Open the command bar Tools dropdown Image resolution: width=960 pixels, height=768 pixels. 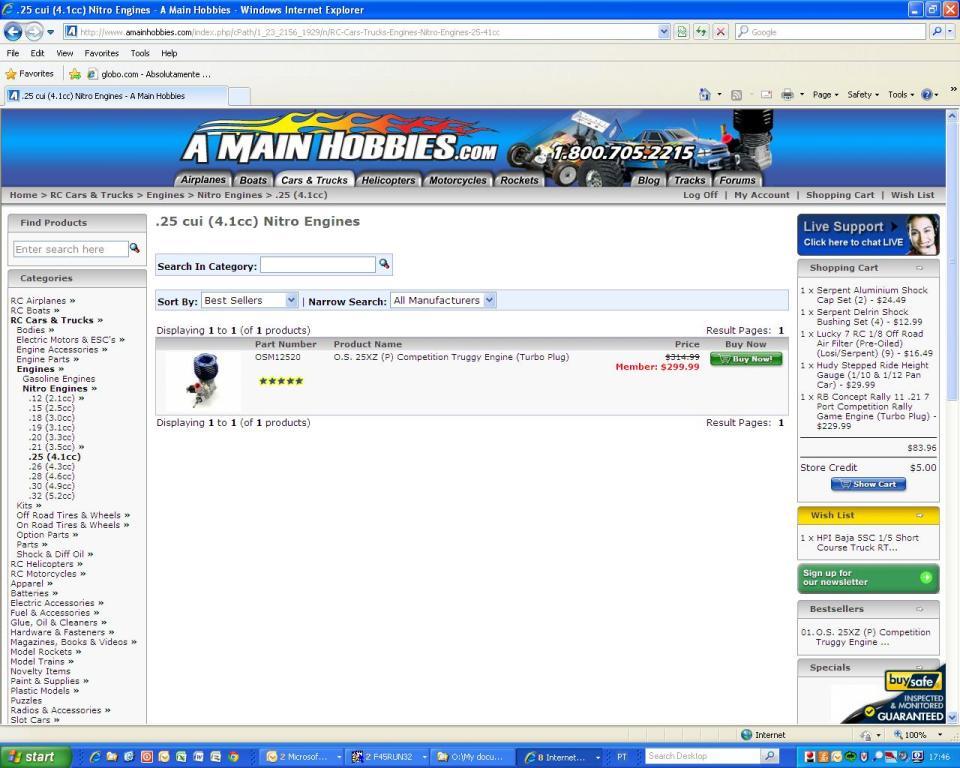(x=901, y=95)
